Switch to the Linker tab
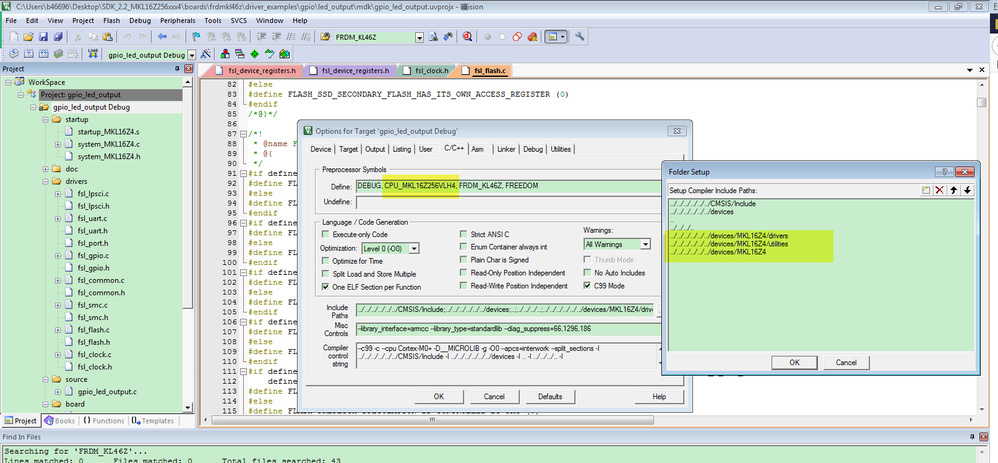The image size is (998, 463). [505, 149]
